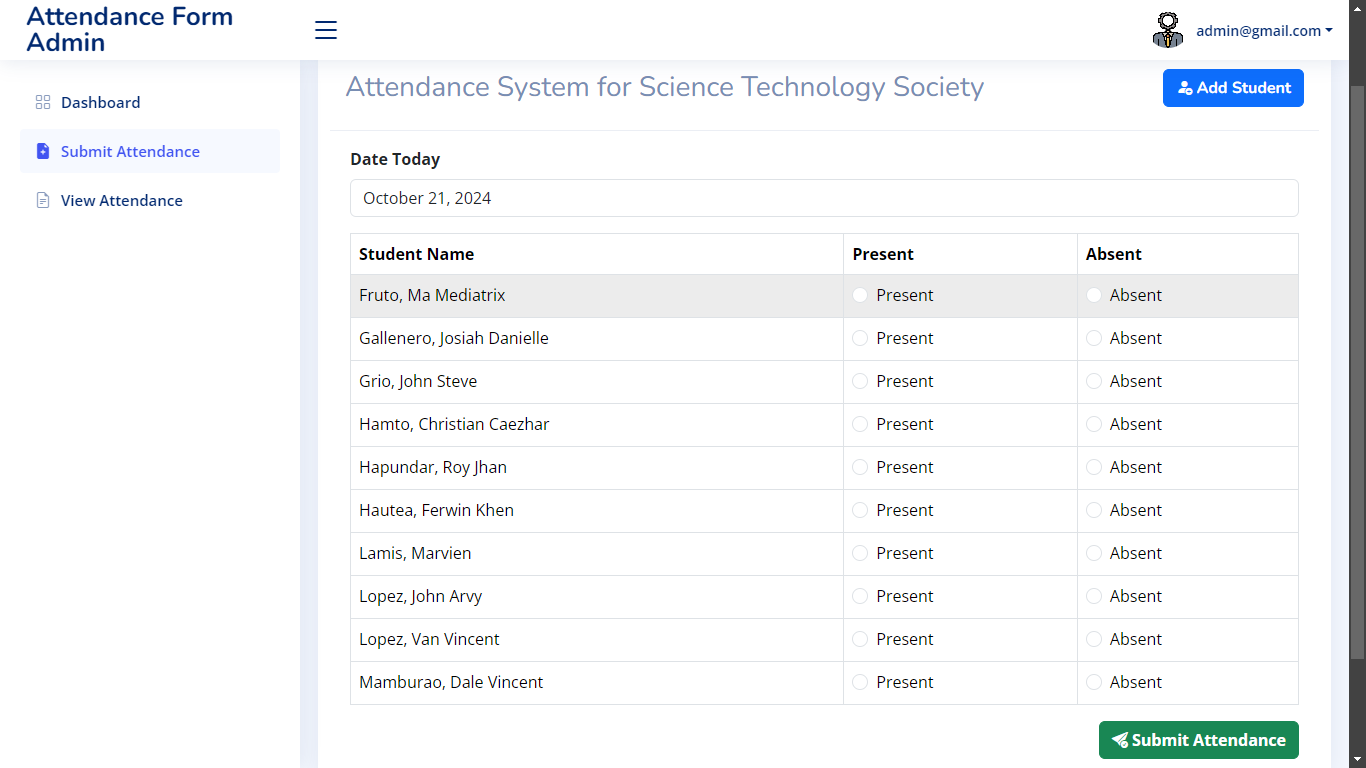Click the paper plane icon on Submit Attendance
The width and height of the screenshot is (1366, 768).
pyautogui.click(x=1120, y=740)
